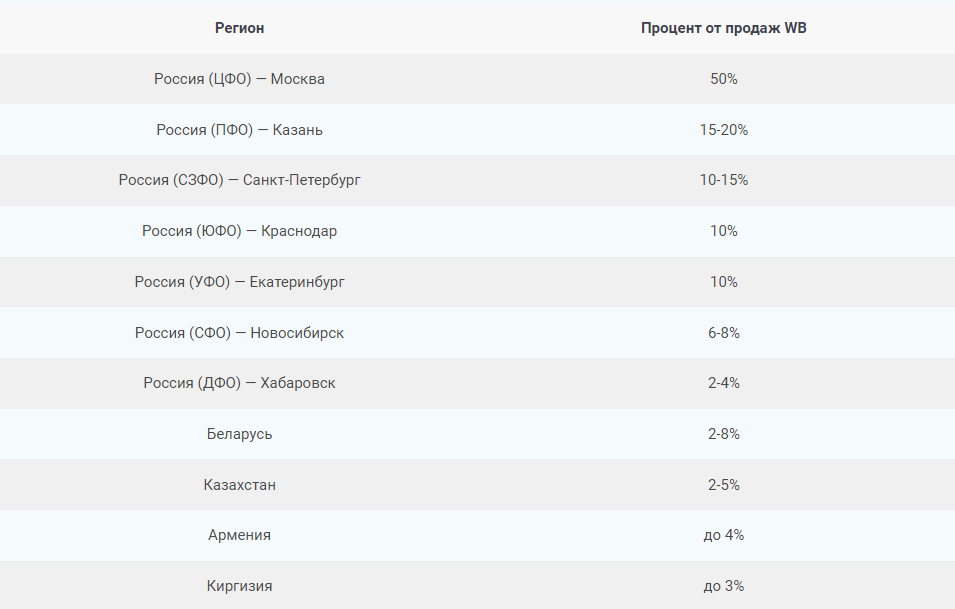Click the '6-8%' percentage value
The width and height of the screenshot is (955, 609).
pos(724,333)
